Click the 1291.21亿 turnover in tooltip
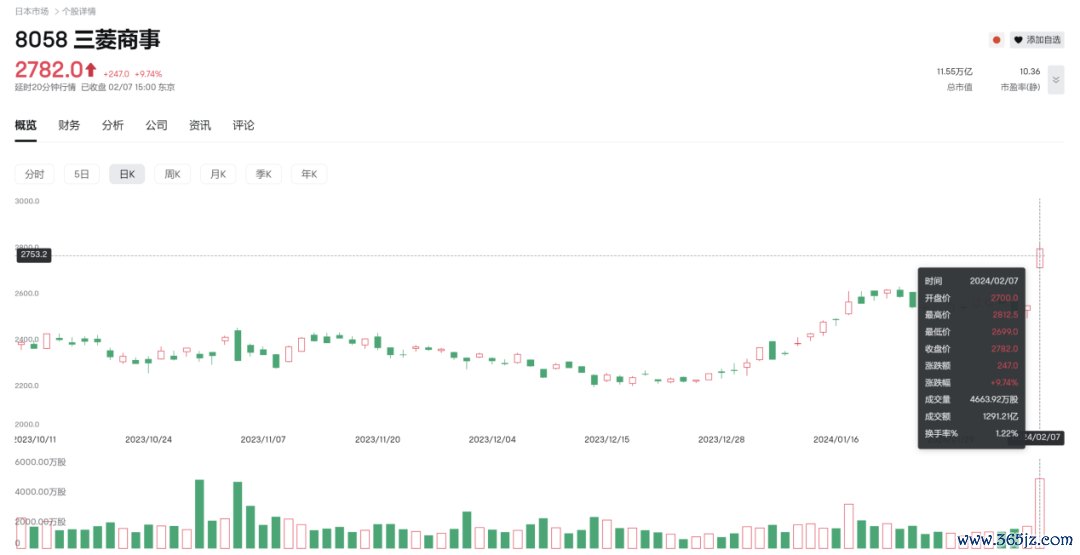The width and height of the screenshot is (1080, 555). [1000, 417]
